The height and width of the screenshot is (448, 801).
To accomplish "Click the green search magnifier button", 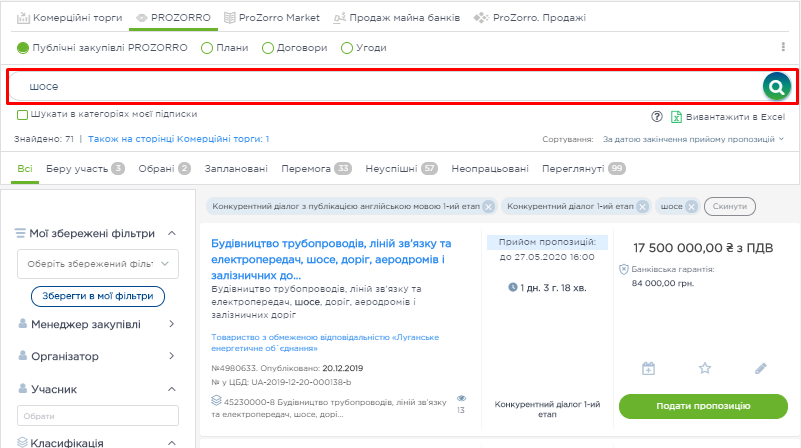I will pyautogui.click(x=776, y=87).
